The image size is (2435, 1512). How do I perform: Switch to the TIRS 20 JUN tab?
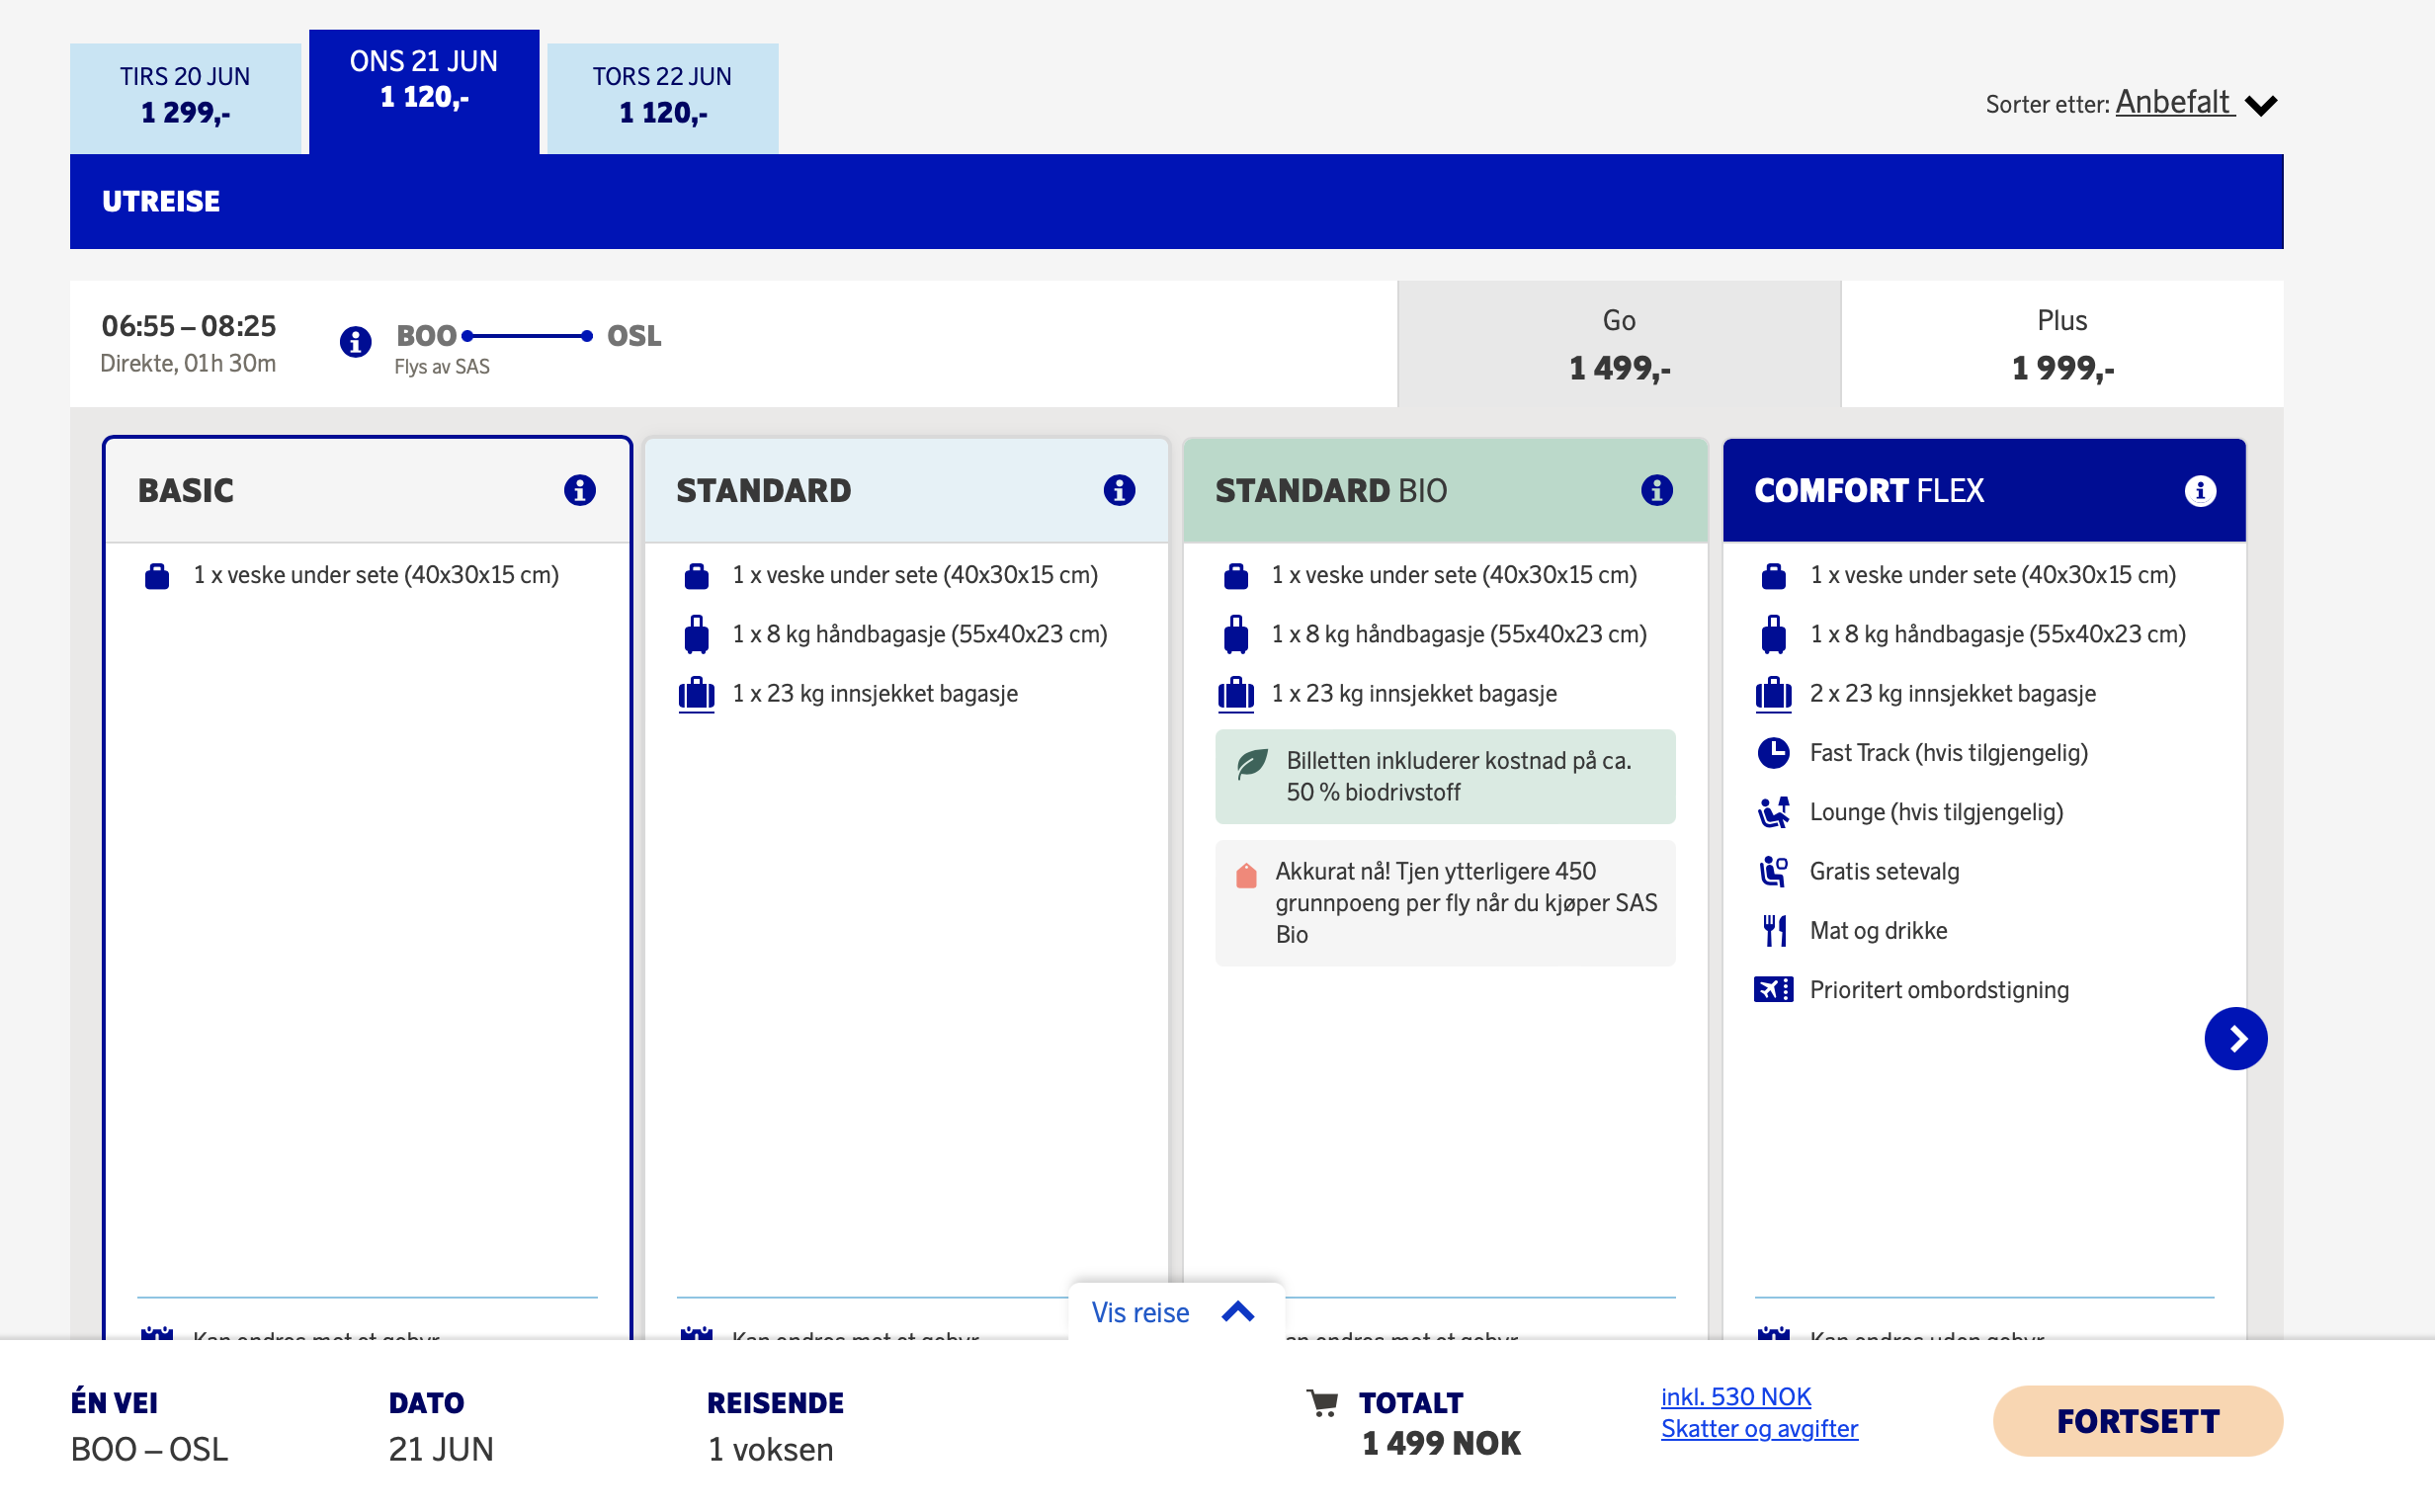(185, 98)
